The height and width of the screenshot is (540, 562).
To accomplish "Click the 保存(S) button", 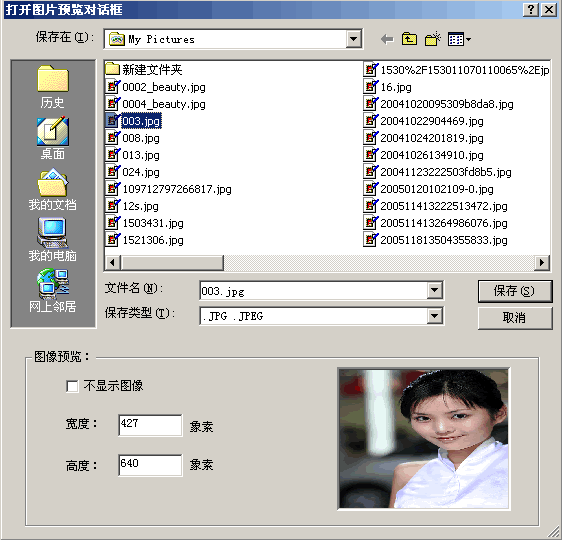I will (x=515, y=291).
